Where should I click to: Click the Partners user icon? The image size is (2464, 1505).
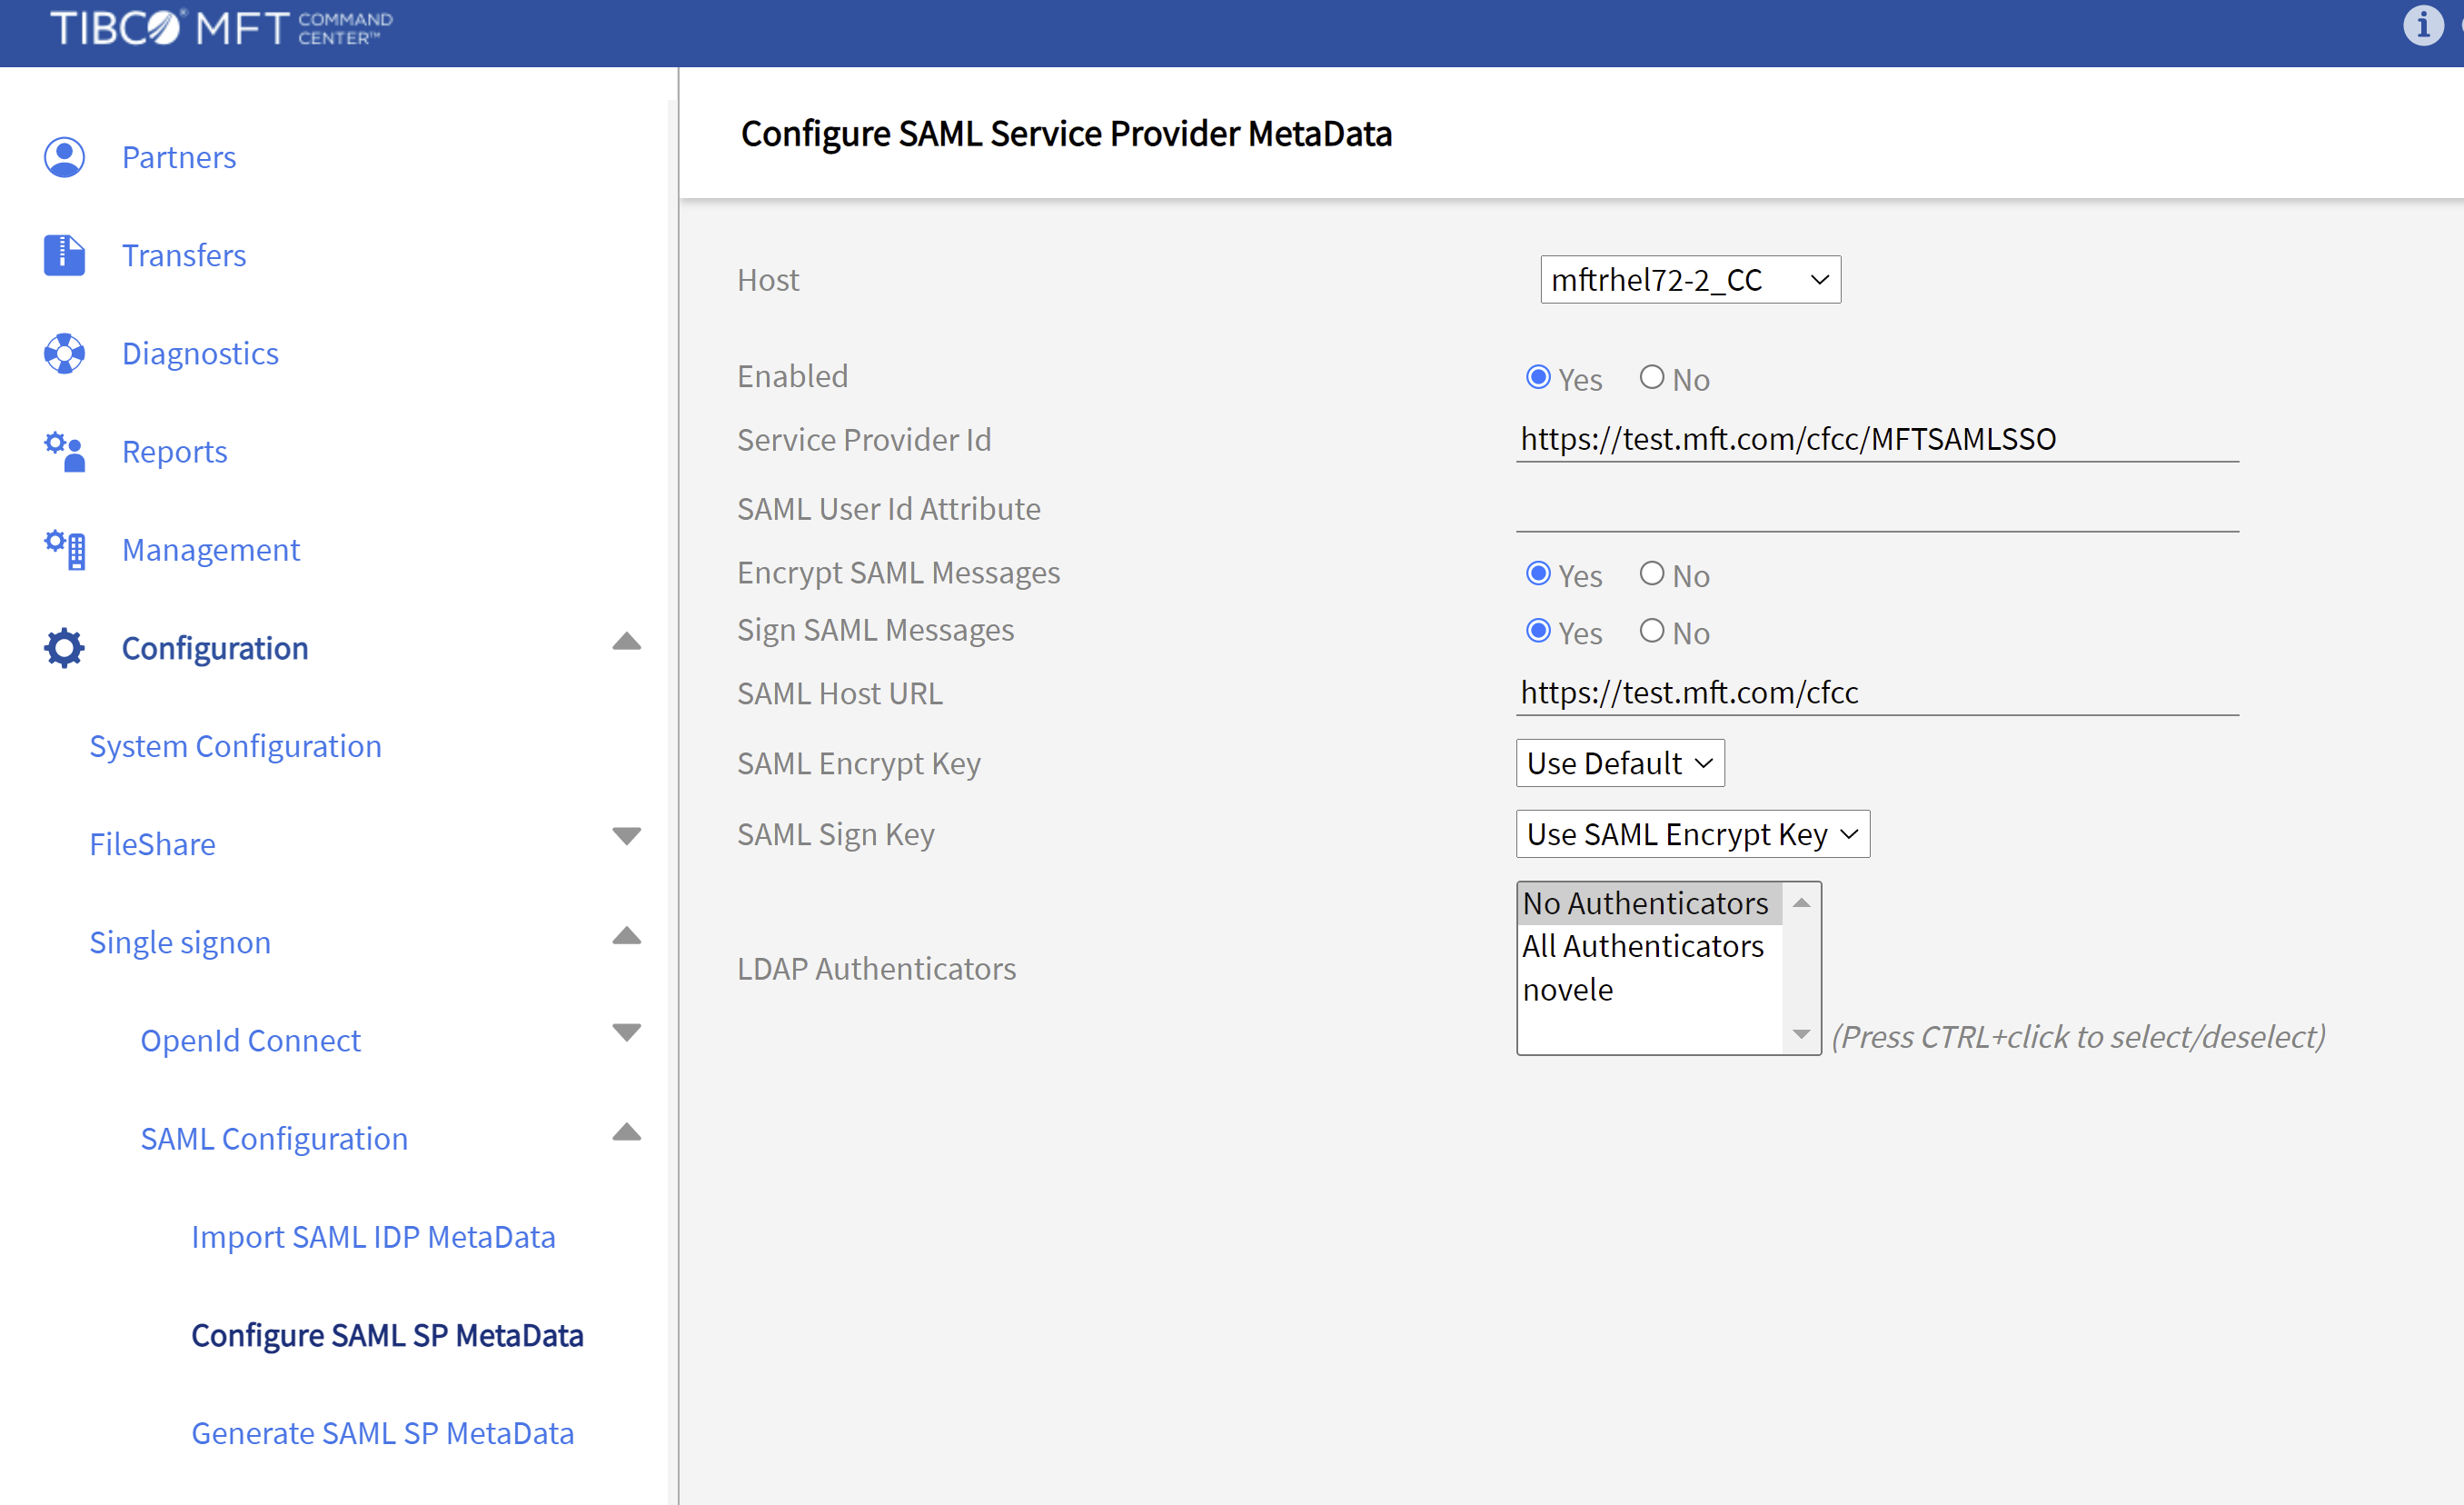pyautogui.click(x=64, y=157)
